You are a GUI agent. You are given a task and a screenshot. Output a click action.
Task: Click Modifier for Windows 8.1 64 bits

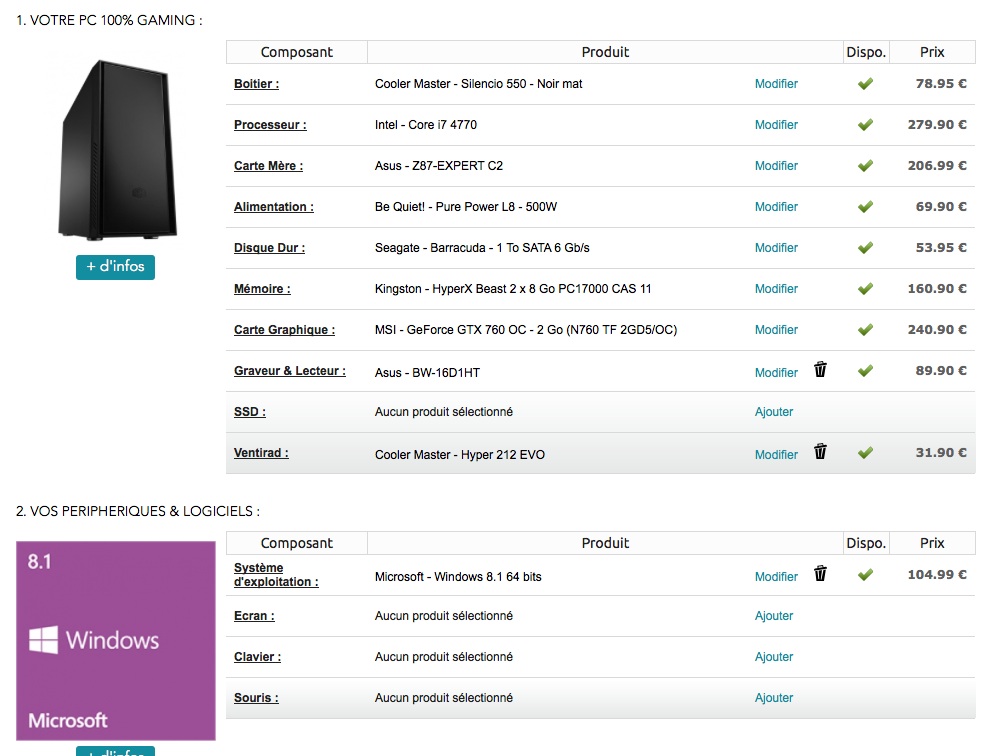point(776,577)
